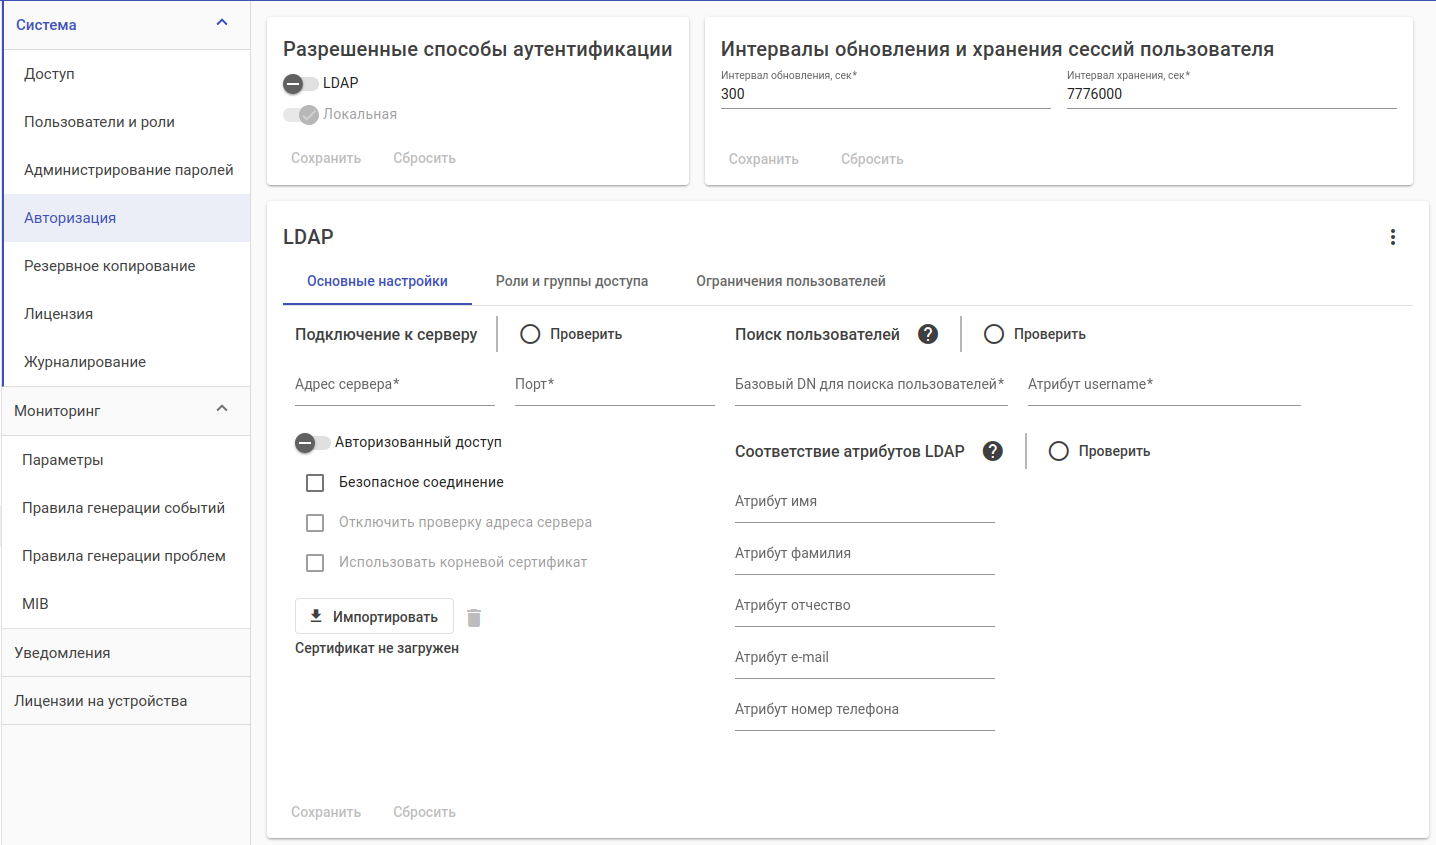This screenshot has height=845, width=1436.
Task: Select the Проверить radio for LDAP attributes
Action: point(1058,451)
